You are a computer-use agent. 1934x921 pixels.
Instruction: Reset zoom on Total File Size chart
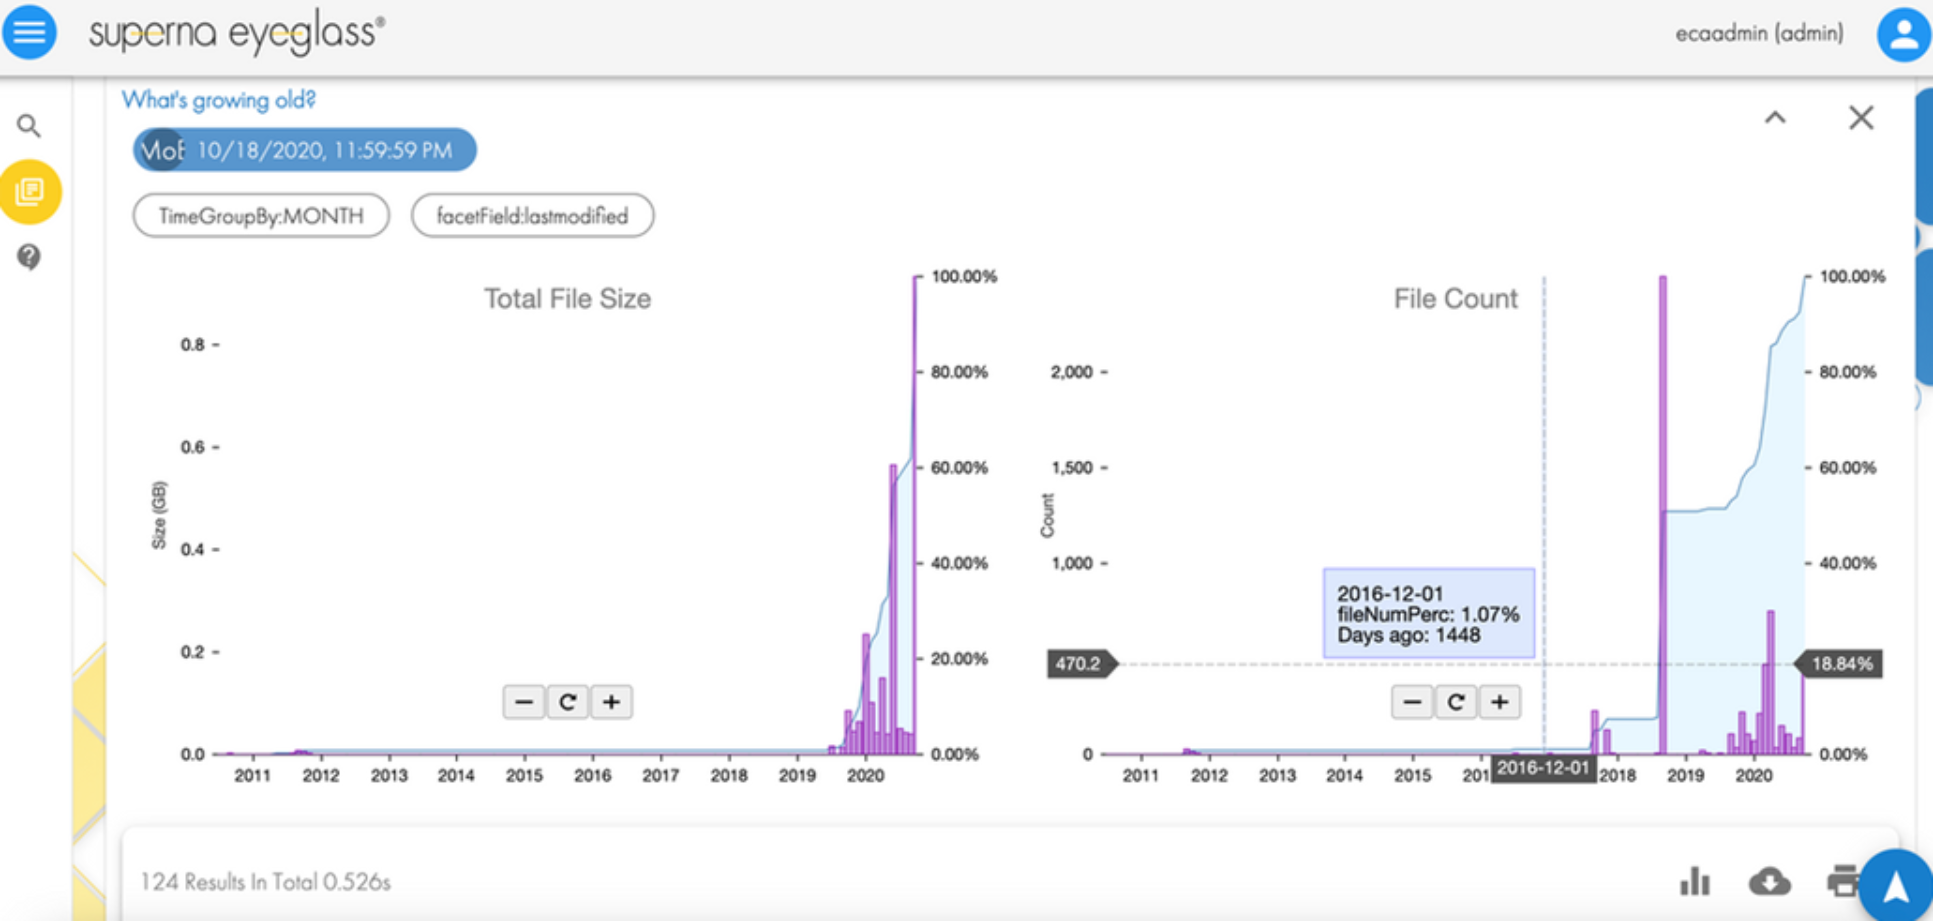pos(567,702)
